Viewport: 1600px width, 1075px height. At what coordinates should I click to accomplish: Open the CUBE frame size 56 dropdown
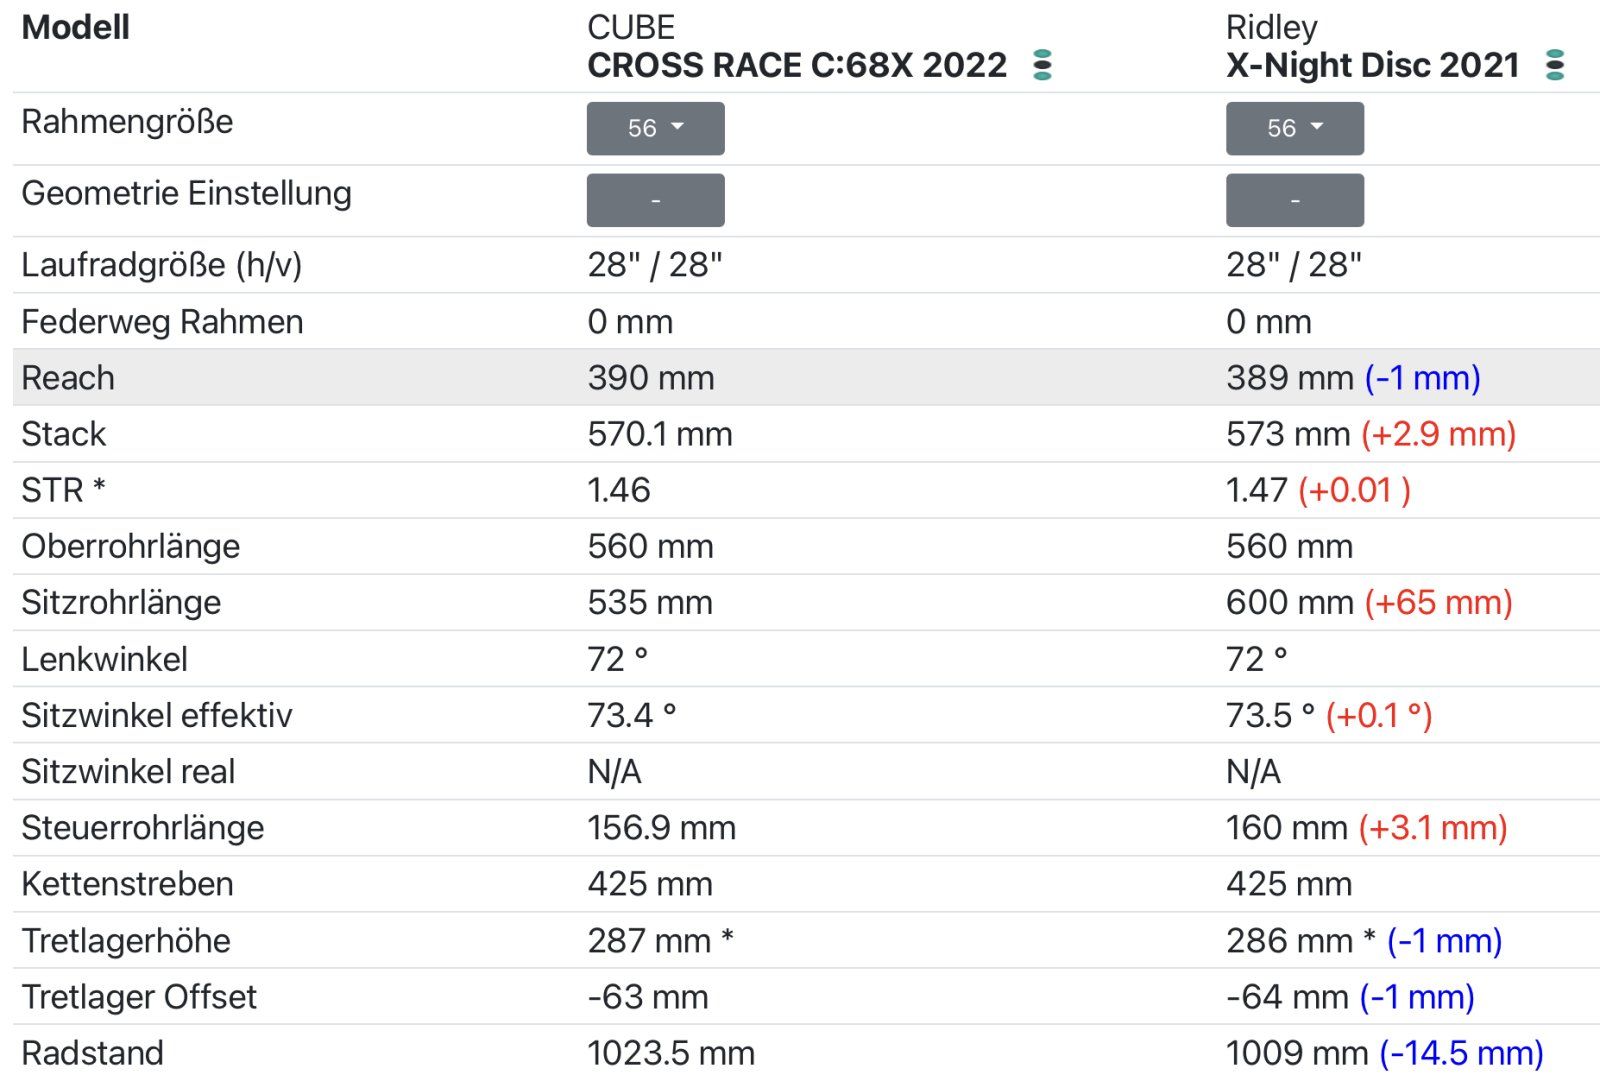click(x=655, y=128)
